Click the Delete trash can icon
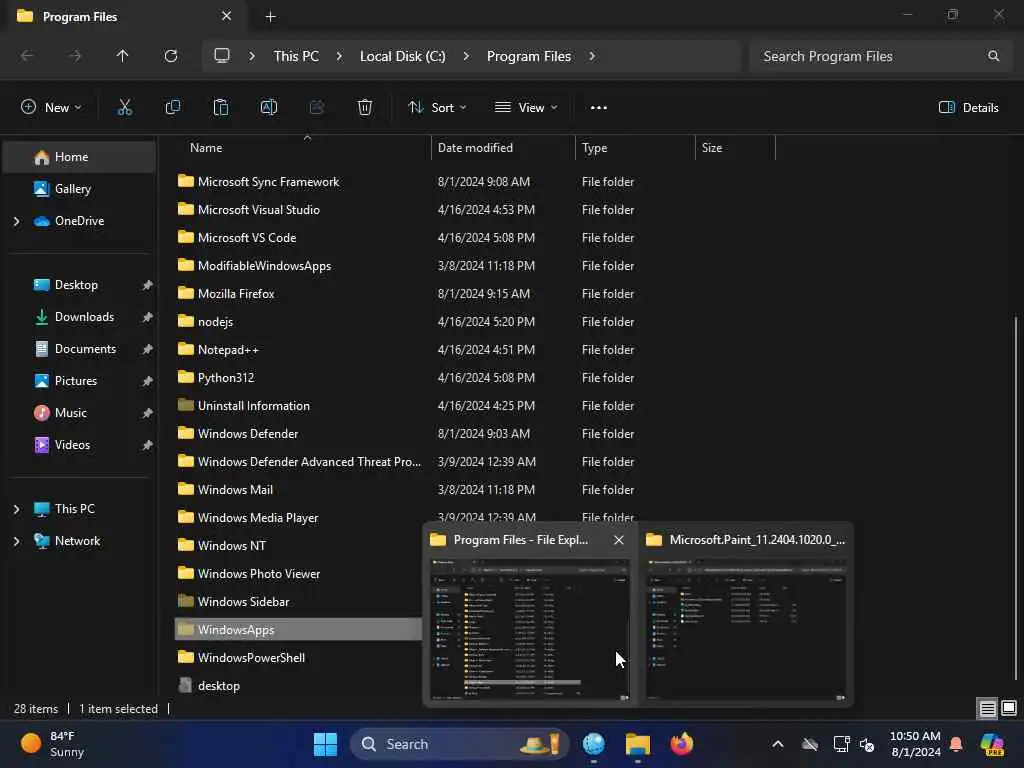 365,108
